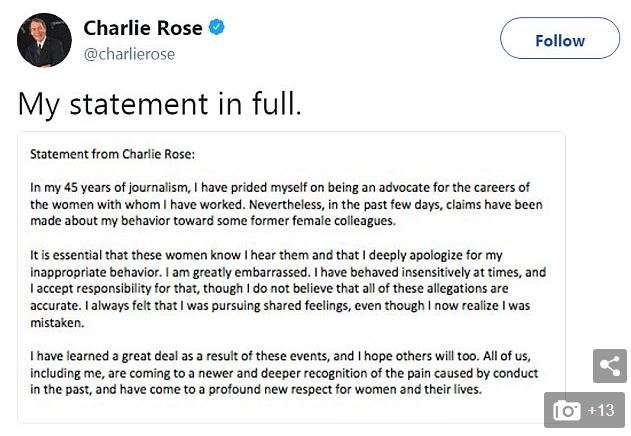
Task: Click the paragraph starting "It is essential"
Action: (286, 289)
